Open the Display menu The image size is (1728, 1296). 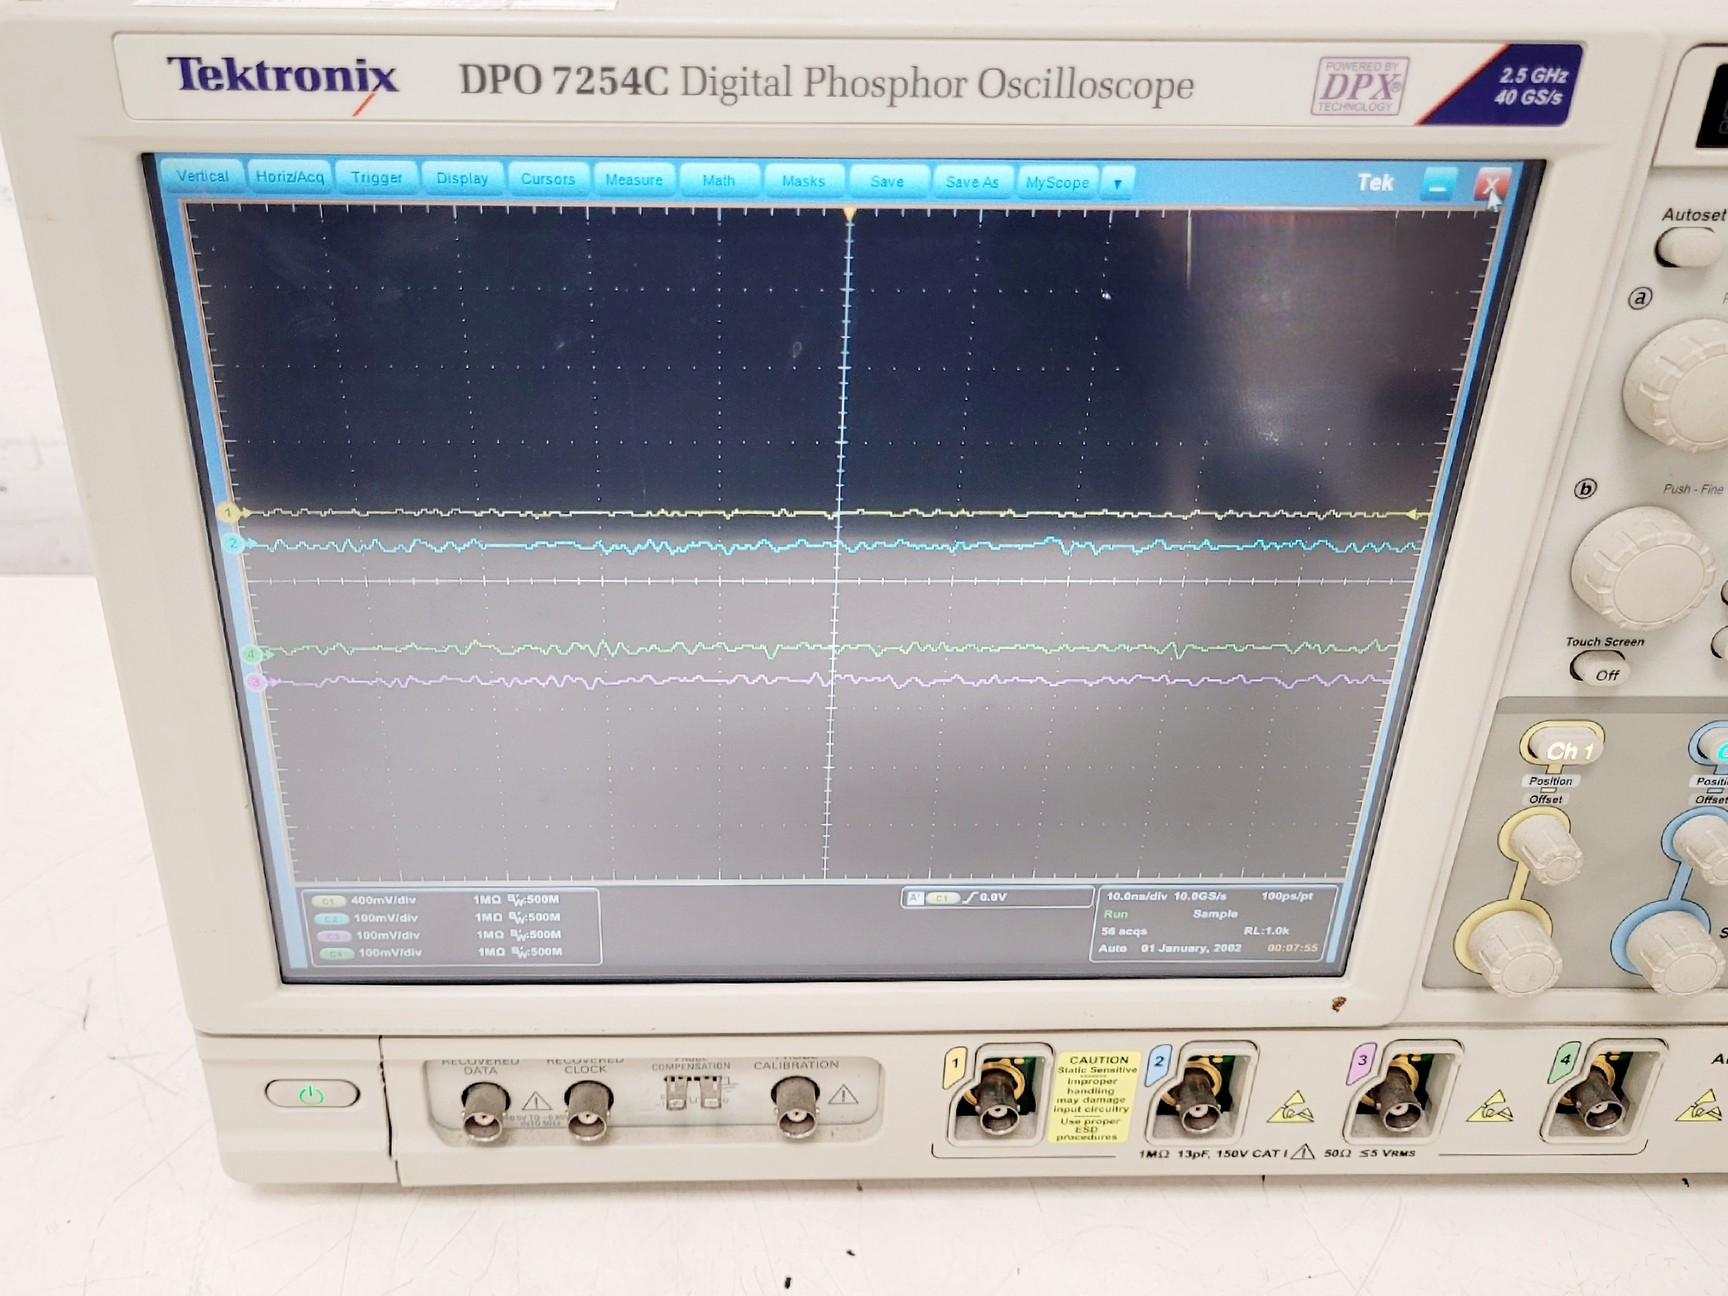pos(462,179)
